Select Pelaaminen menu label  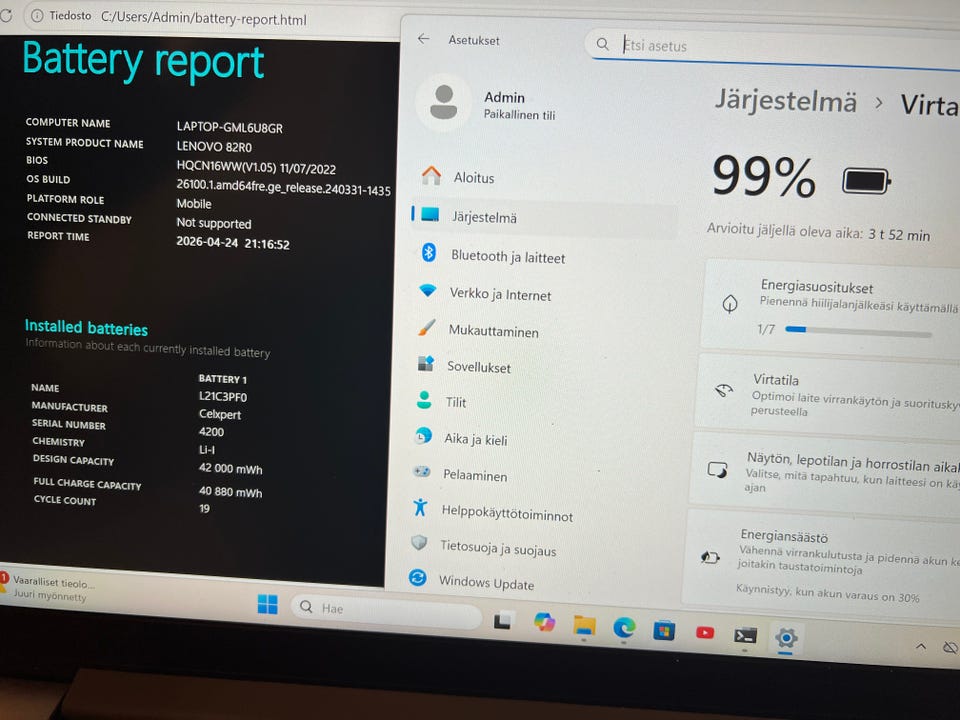click(x=475, y=475)
